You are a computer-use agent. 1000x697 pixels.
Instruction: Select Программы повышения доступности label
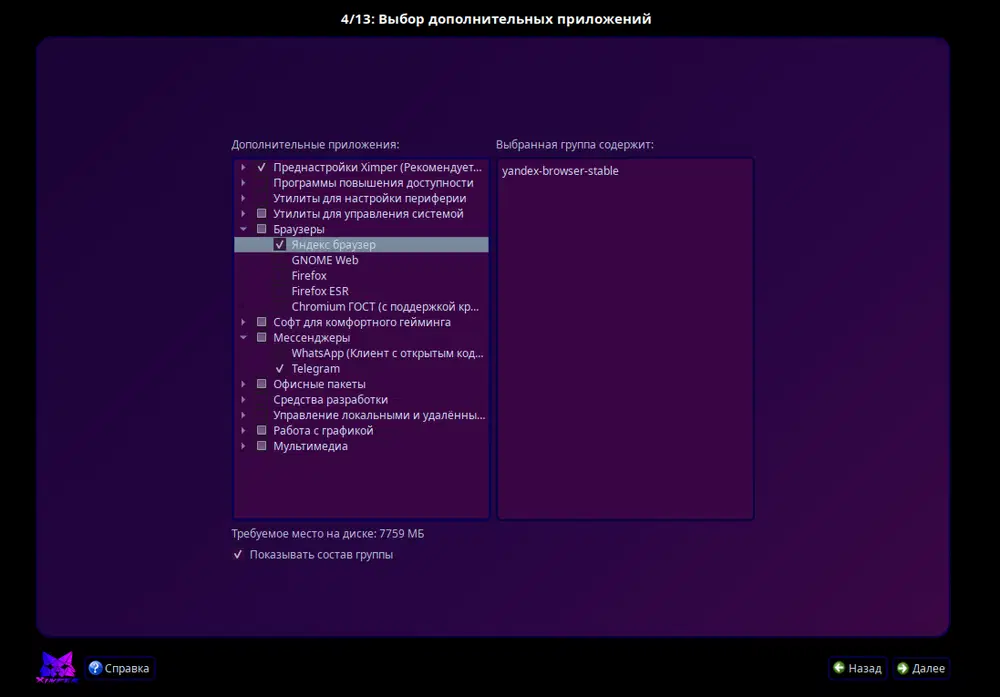tap(373, 182)
